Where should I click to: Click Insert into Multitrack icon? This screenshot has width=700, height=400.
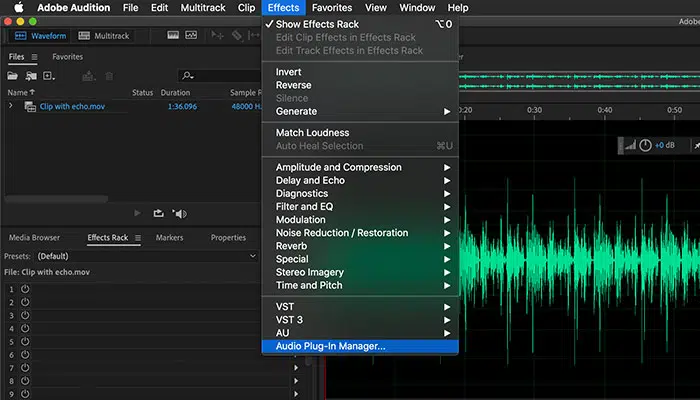[x=88, y=76]
